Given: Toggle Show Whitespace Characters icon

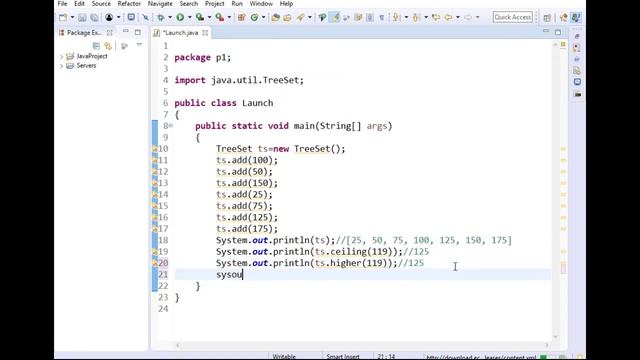Looking at the screenshot, I should click(x=382, y=18).
